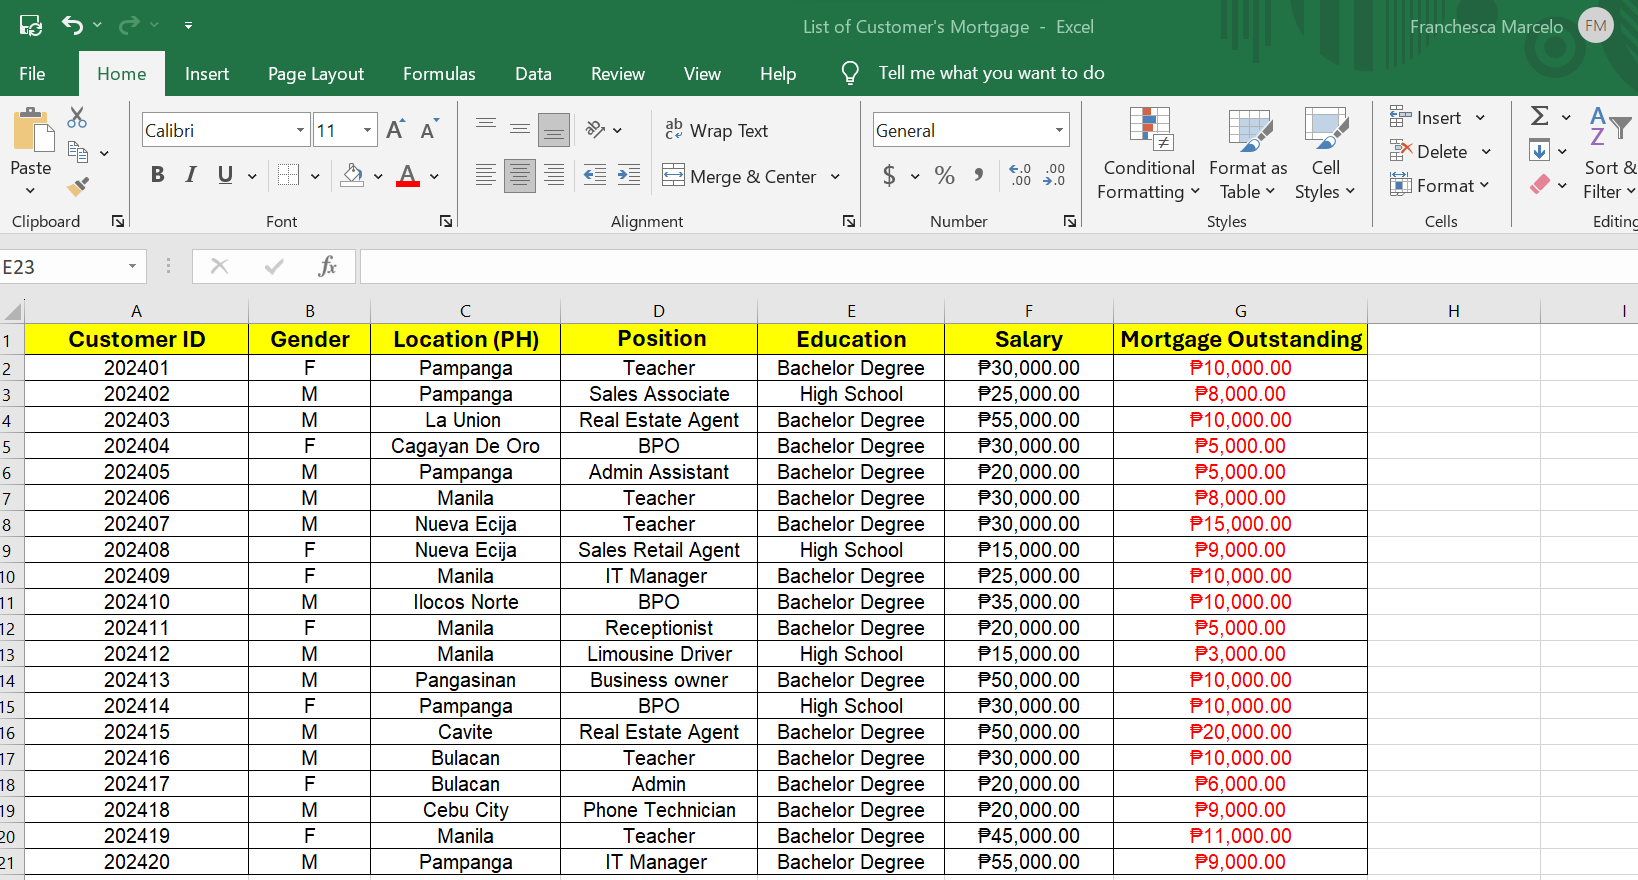Switch to the Insert tab
The width and height of the screenshot is (1638, 880).
[207, 74]
